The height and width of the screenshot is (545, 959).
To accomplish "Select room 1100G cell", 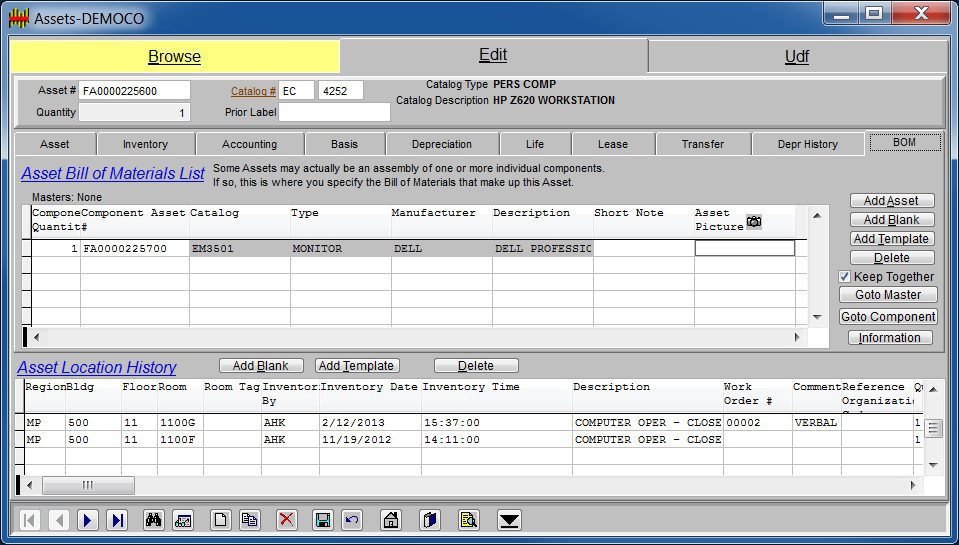I will 180,423.
